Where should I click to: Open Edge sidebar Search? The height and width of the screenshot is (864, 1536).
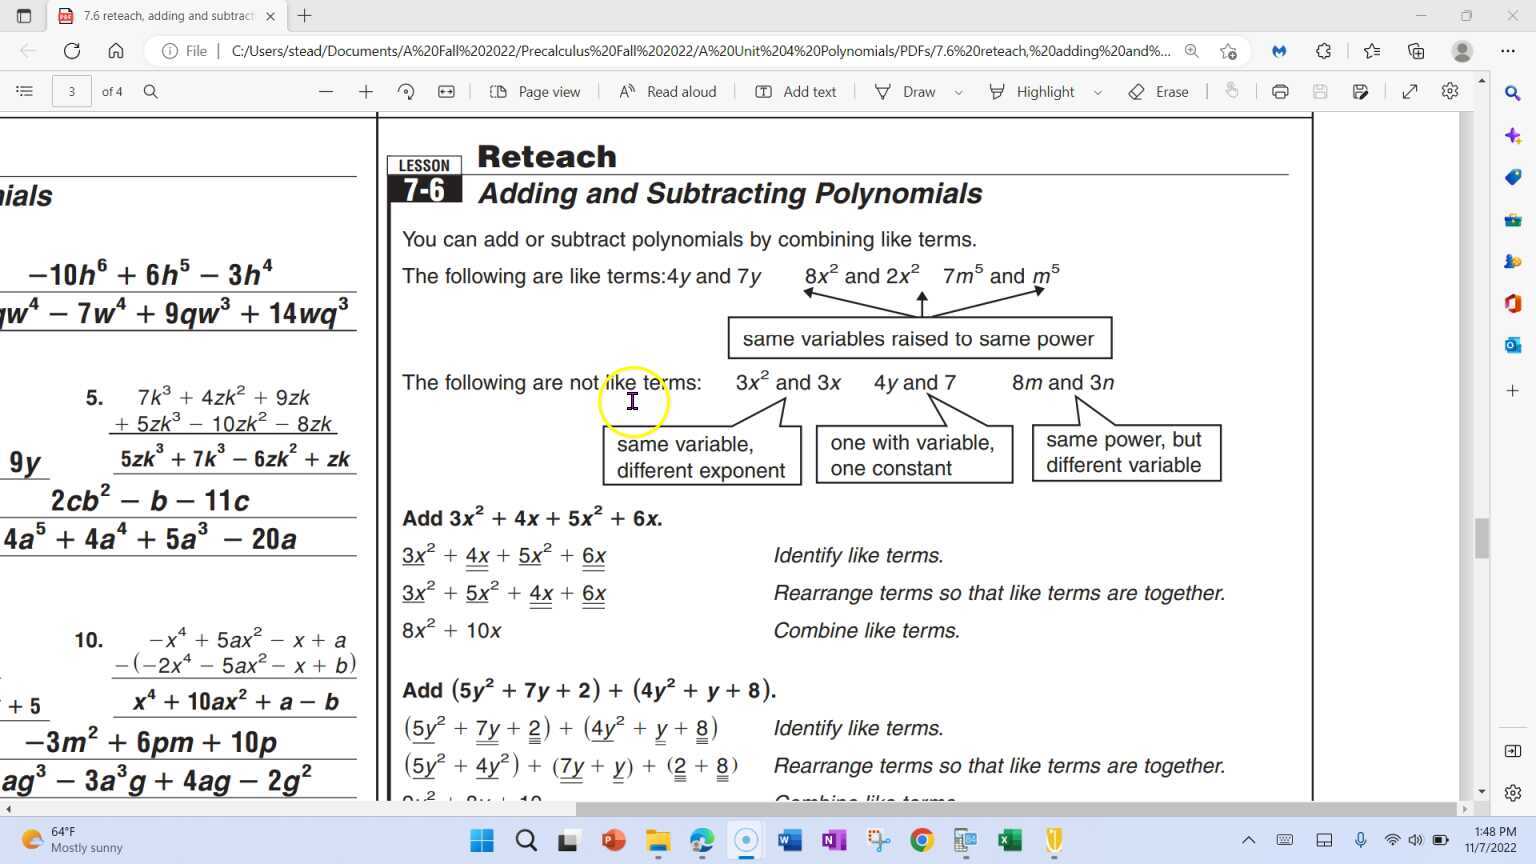click(1513, 92)
